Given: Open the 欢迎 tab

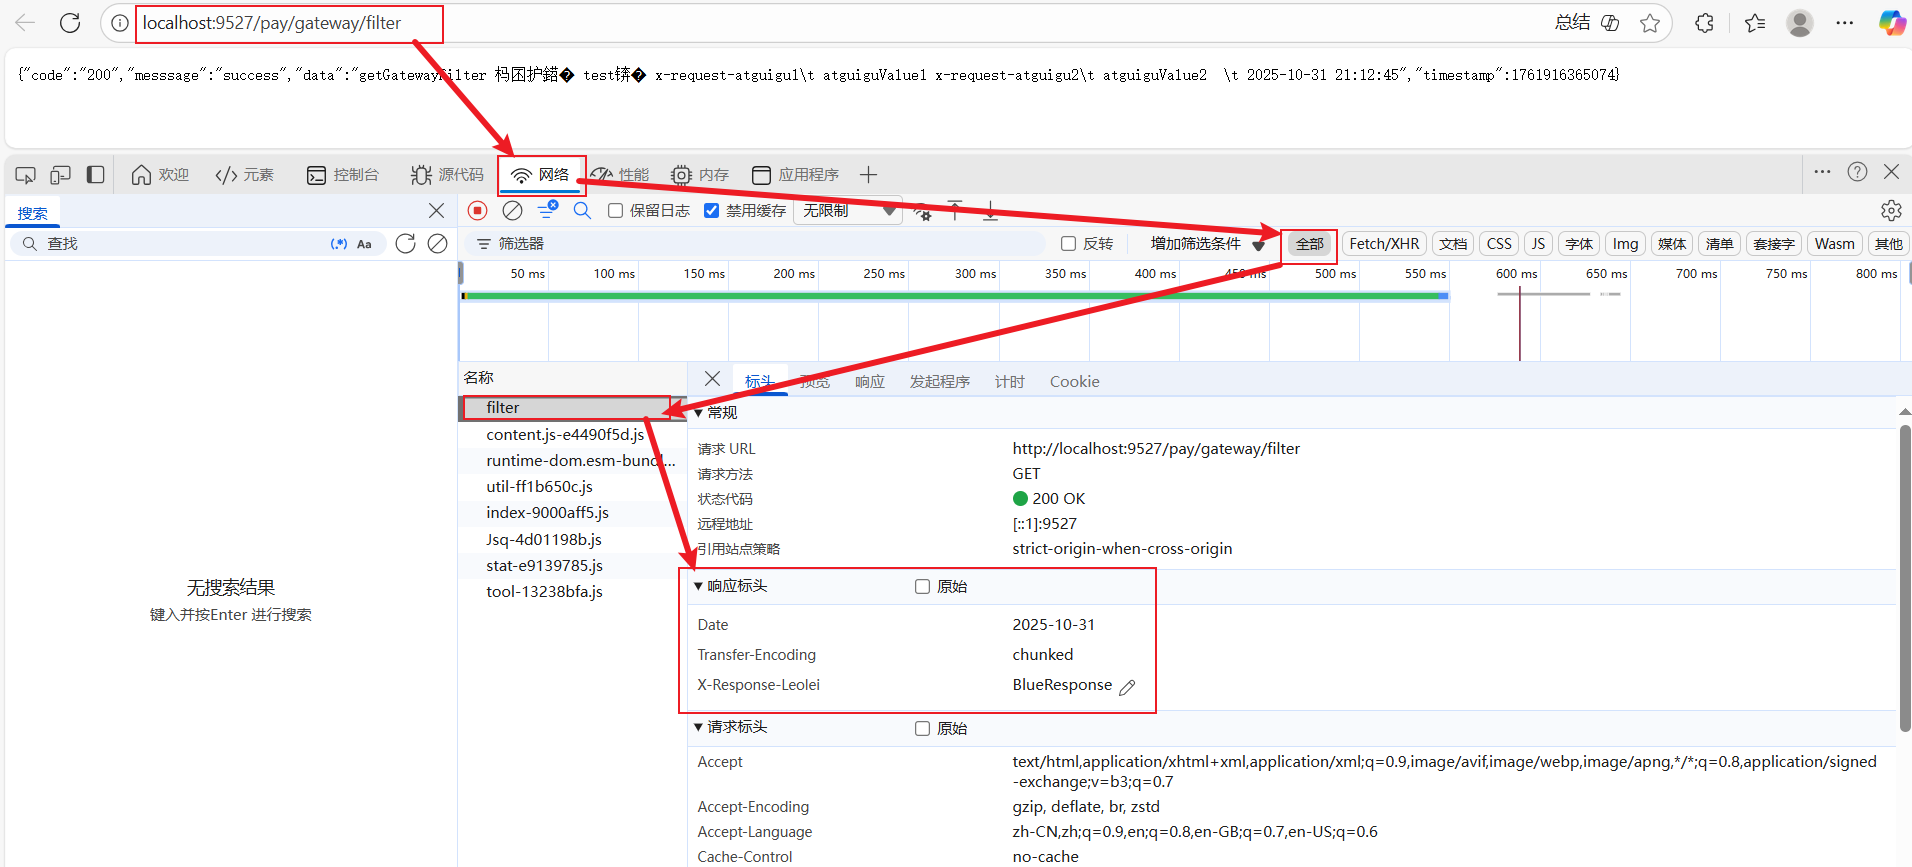Looking at the screenshot, I should pyautogui.click(x=160, y=175).
